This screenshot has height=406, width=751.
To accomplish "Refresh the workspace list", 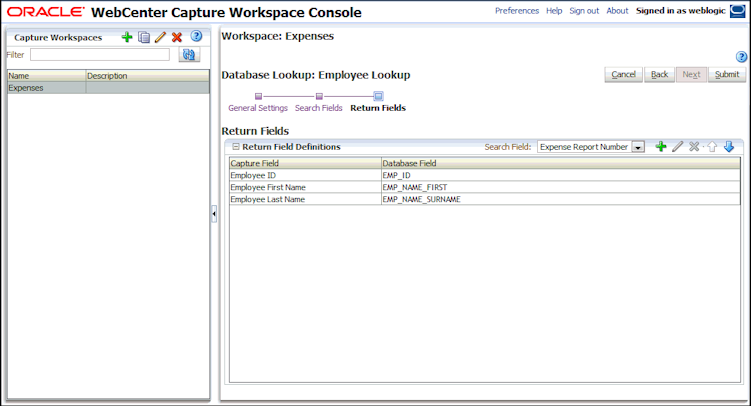I will (x=189, y=55).
